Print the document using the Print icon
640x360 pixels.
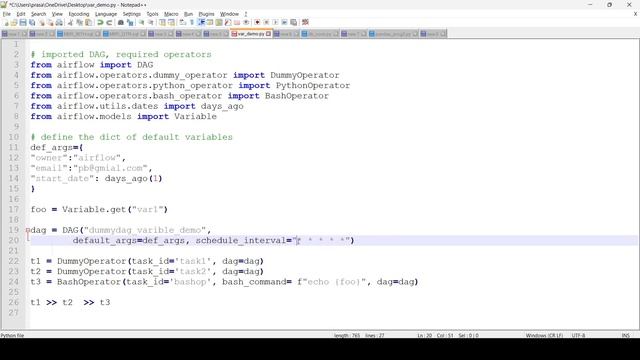point(59,22)
